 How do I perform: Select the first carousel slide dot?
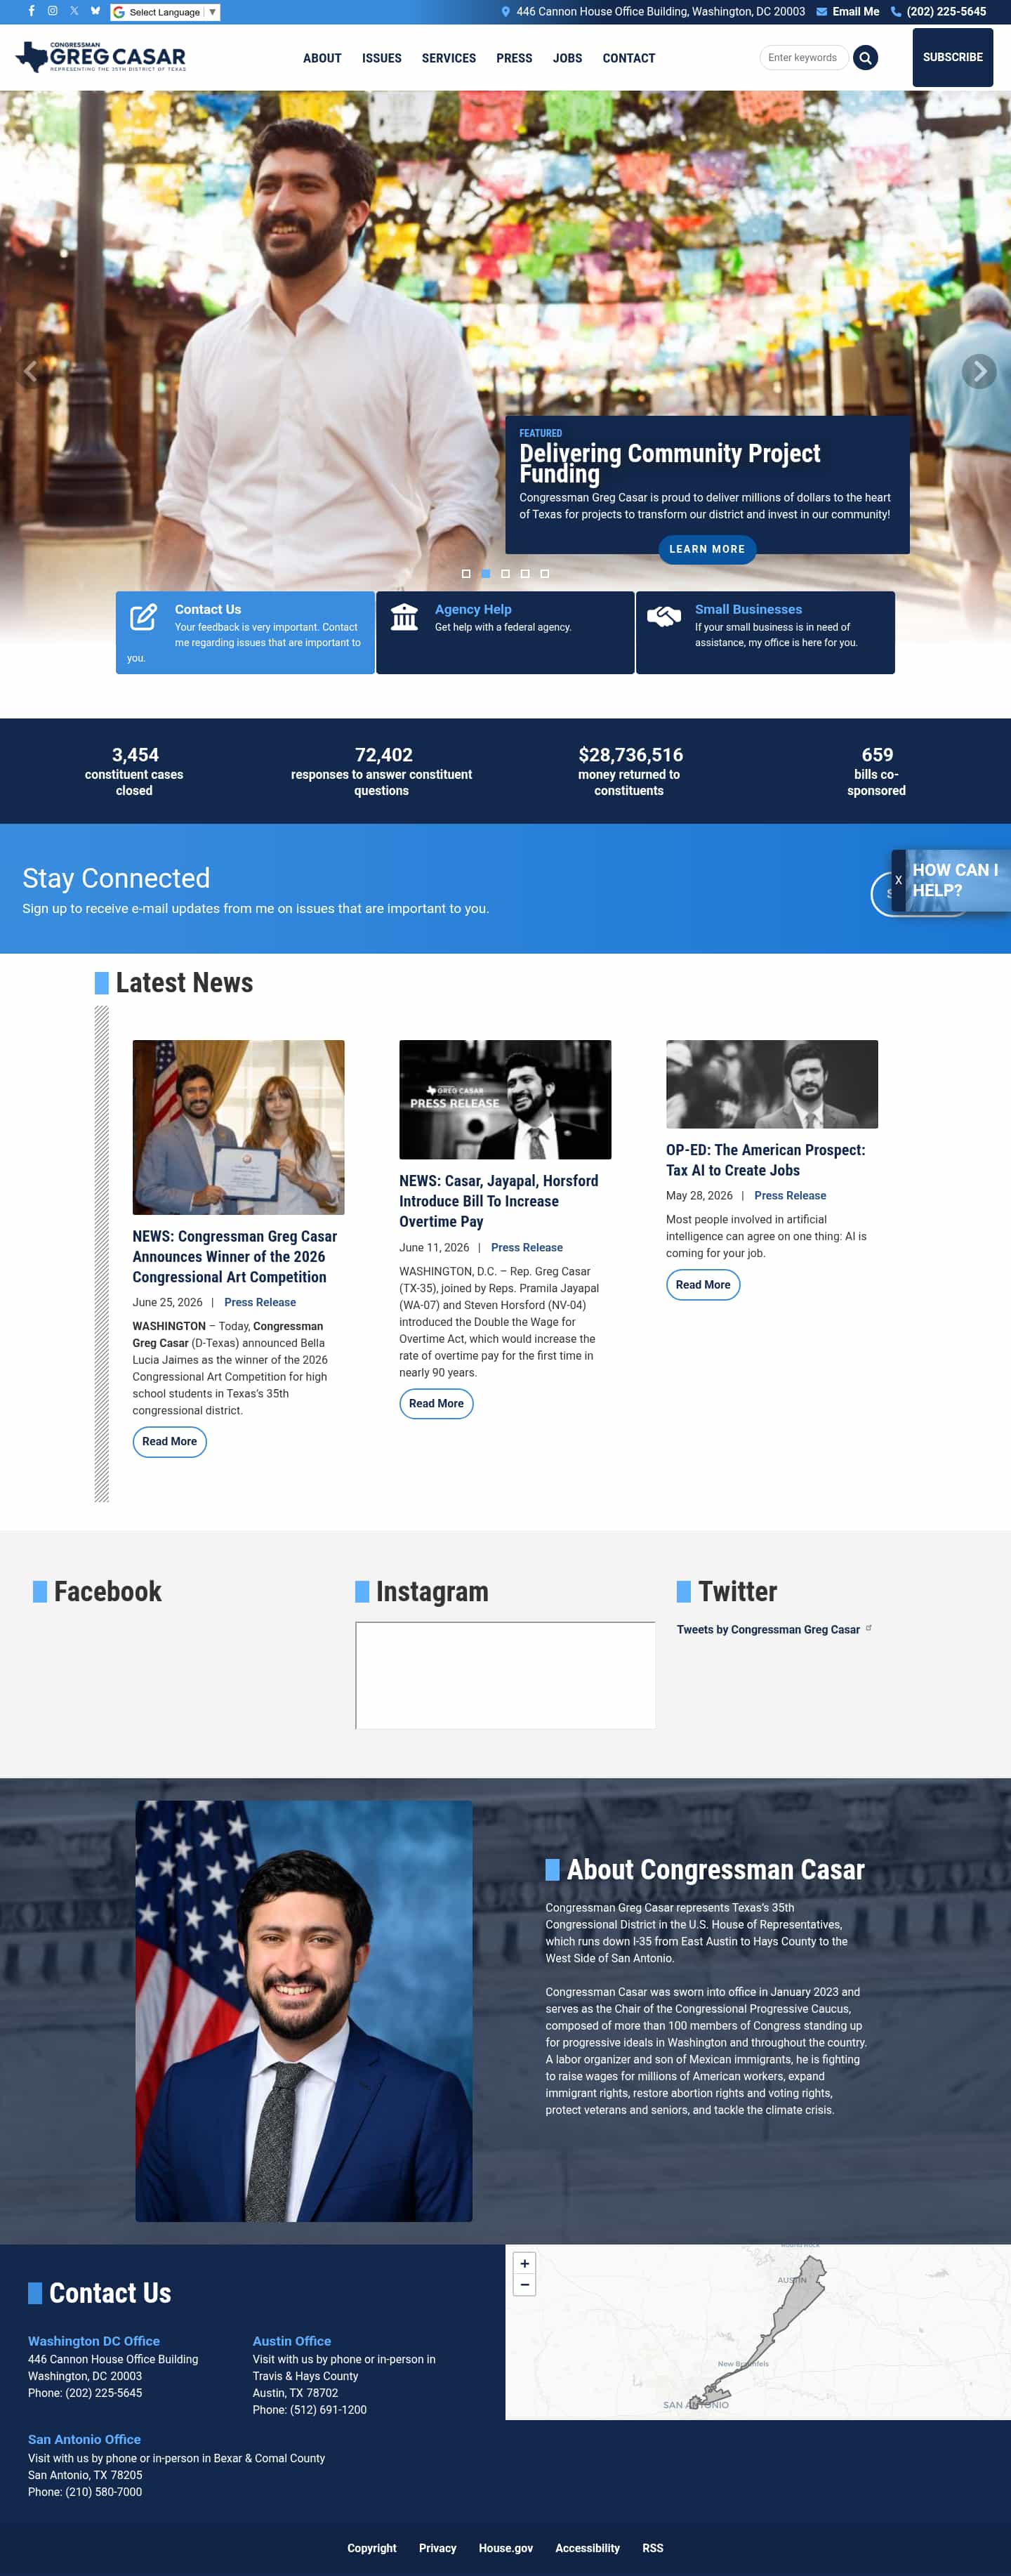[466, 574]
